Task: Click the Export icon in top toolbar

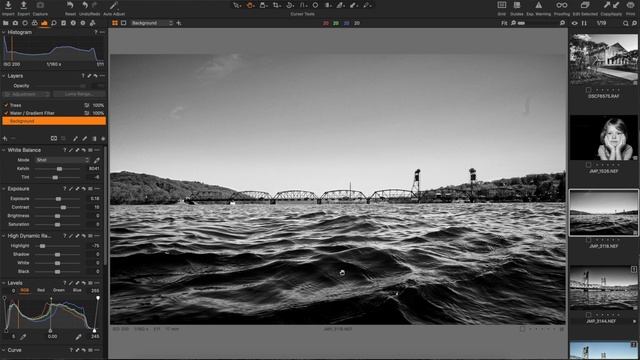Action: [24, 5]
